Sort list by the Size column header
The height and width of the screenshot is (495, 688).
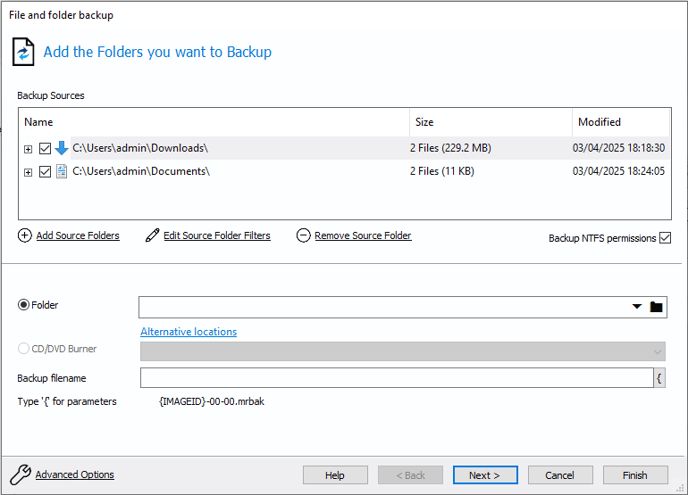[x=491, y=122]
